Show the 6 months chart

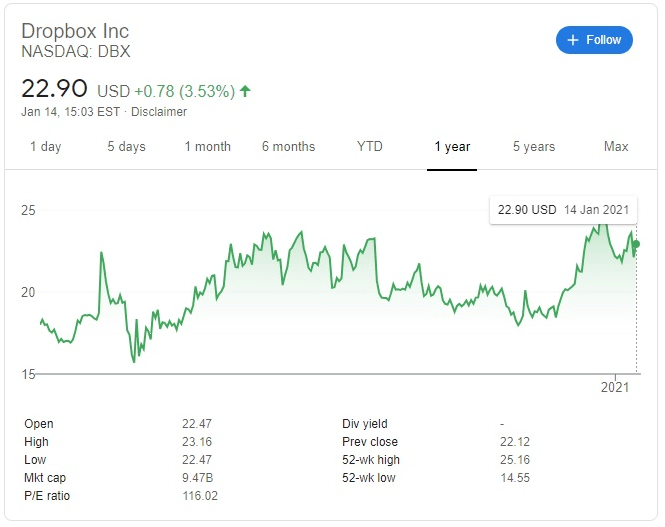(x=288, y=147)
